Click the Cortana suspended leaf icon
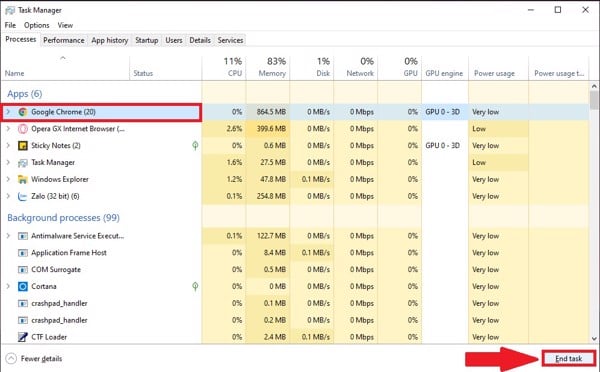 point(195,286)
